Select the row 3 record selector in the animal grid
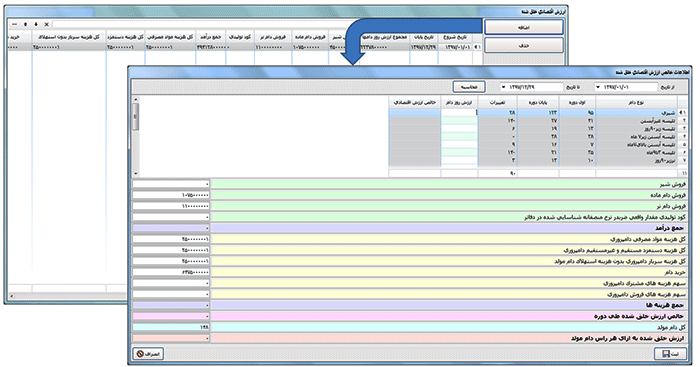 682,129
